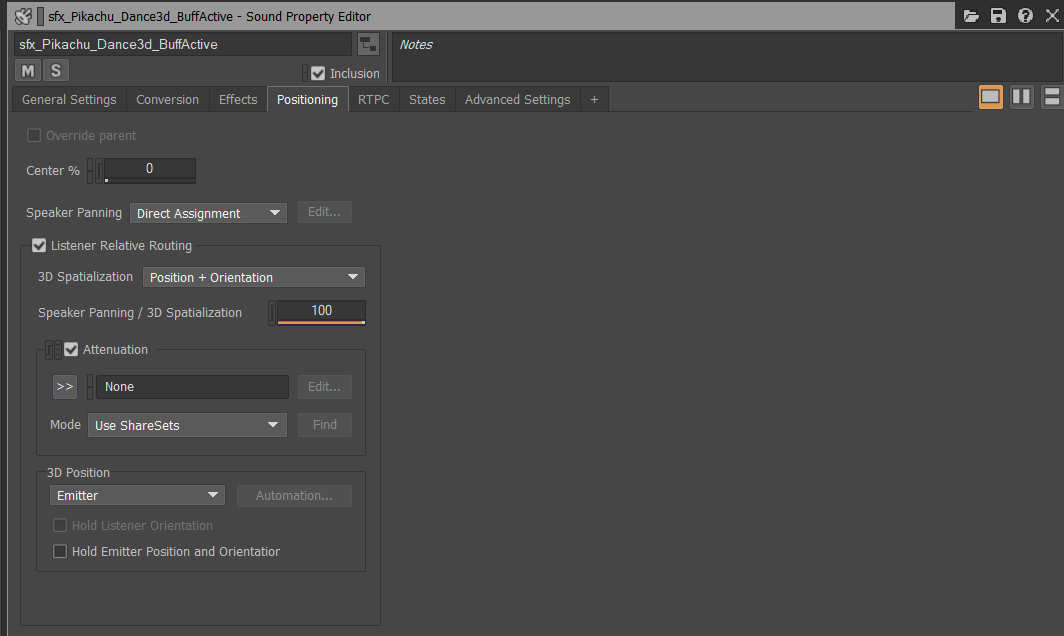Image resolution: width=1064 pixels, height=636 pixels.
Task: Click the link indicator beside Speaker Panning/3D Spatialization value
Action: [272, 313]
